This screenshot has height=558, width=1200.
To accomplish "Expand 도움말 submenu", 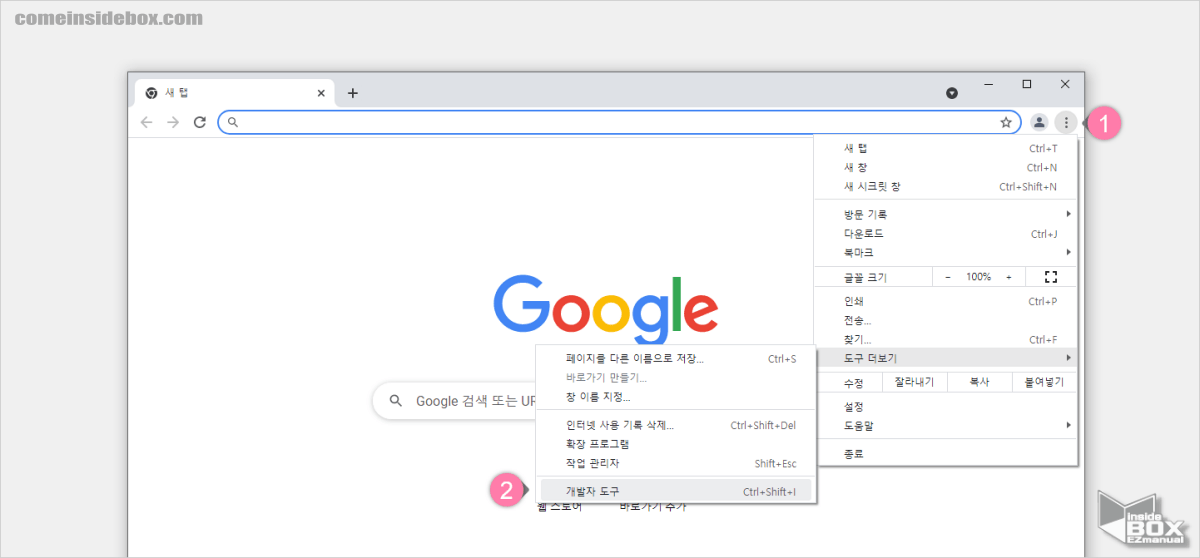I will (x=946, y=425).
